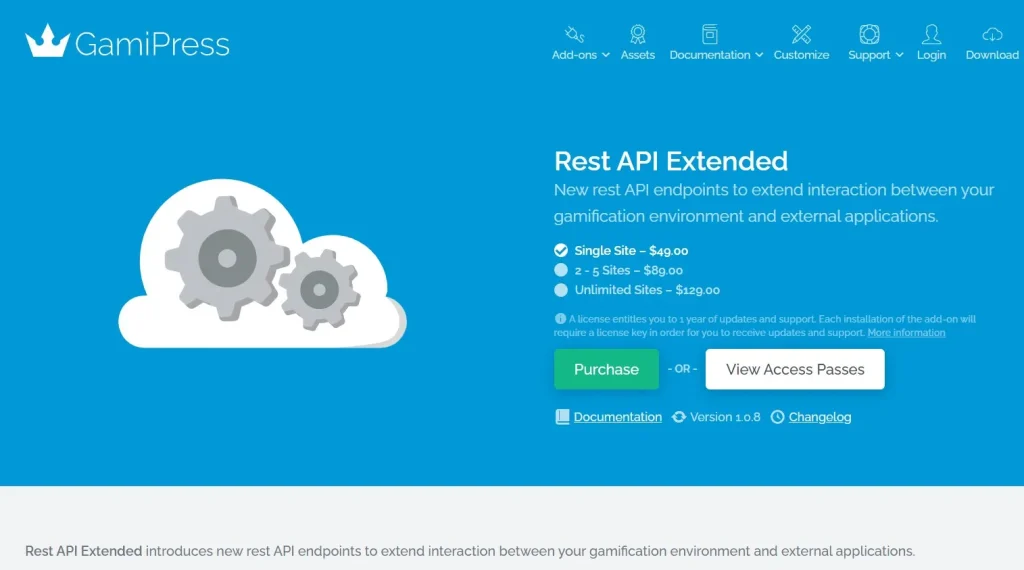
Task: Open the Documentation link below Purchase
Action: tap(618, 417)
